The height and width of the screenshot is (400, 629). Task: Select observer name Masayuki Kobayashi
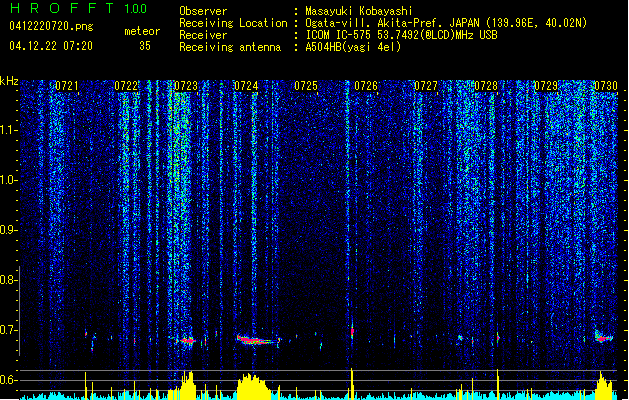(359, 11)
